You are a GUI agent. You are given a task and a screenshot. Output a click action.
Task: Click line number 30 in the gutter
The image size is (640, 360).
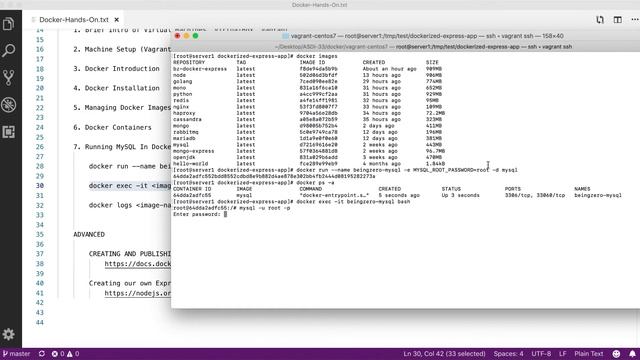[40, 186]
